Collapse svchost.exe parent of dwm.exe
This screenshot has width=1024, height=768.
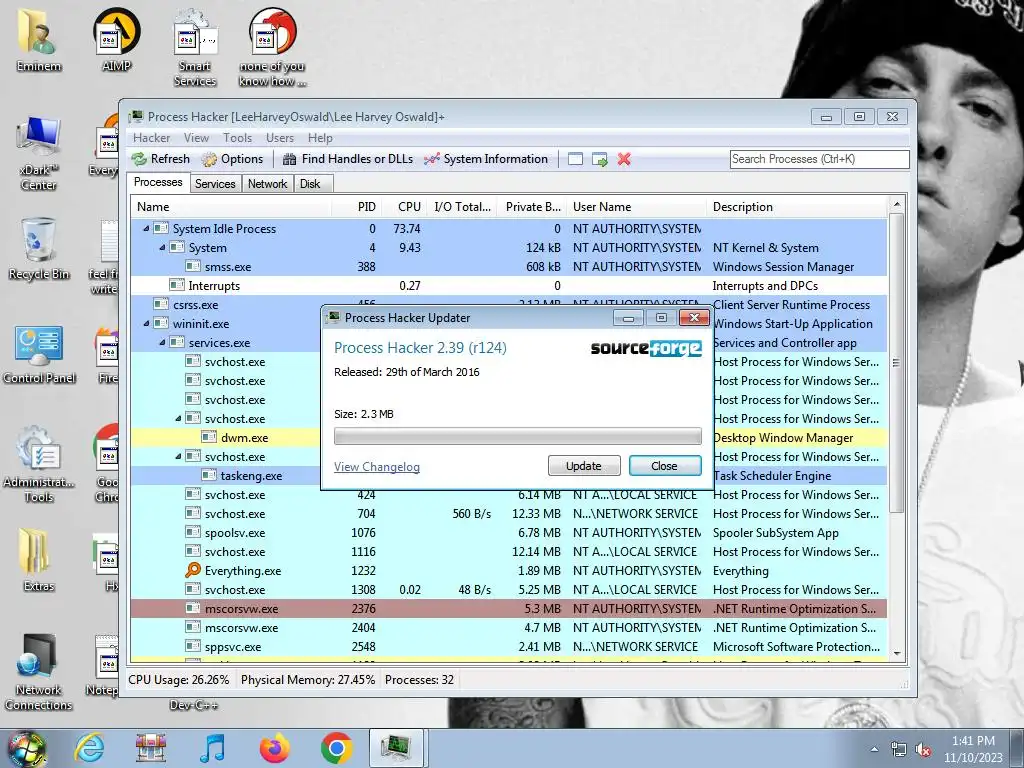178,419
